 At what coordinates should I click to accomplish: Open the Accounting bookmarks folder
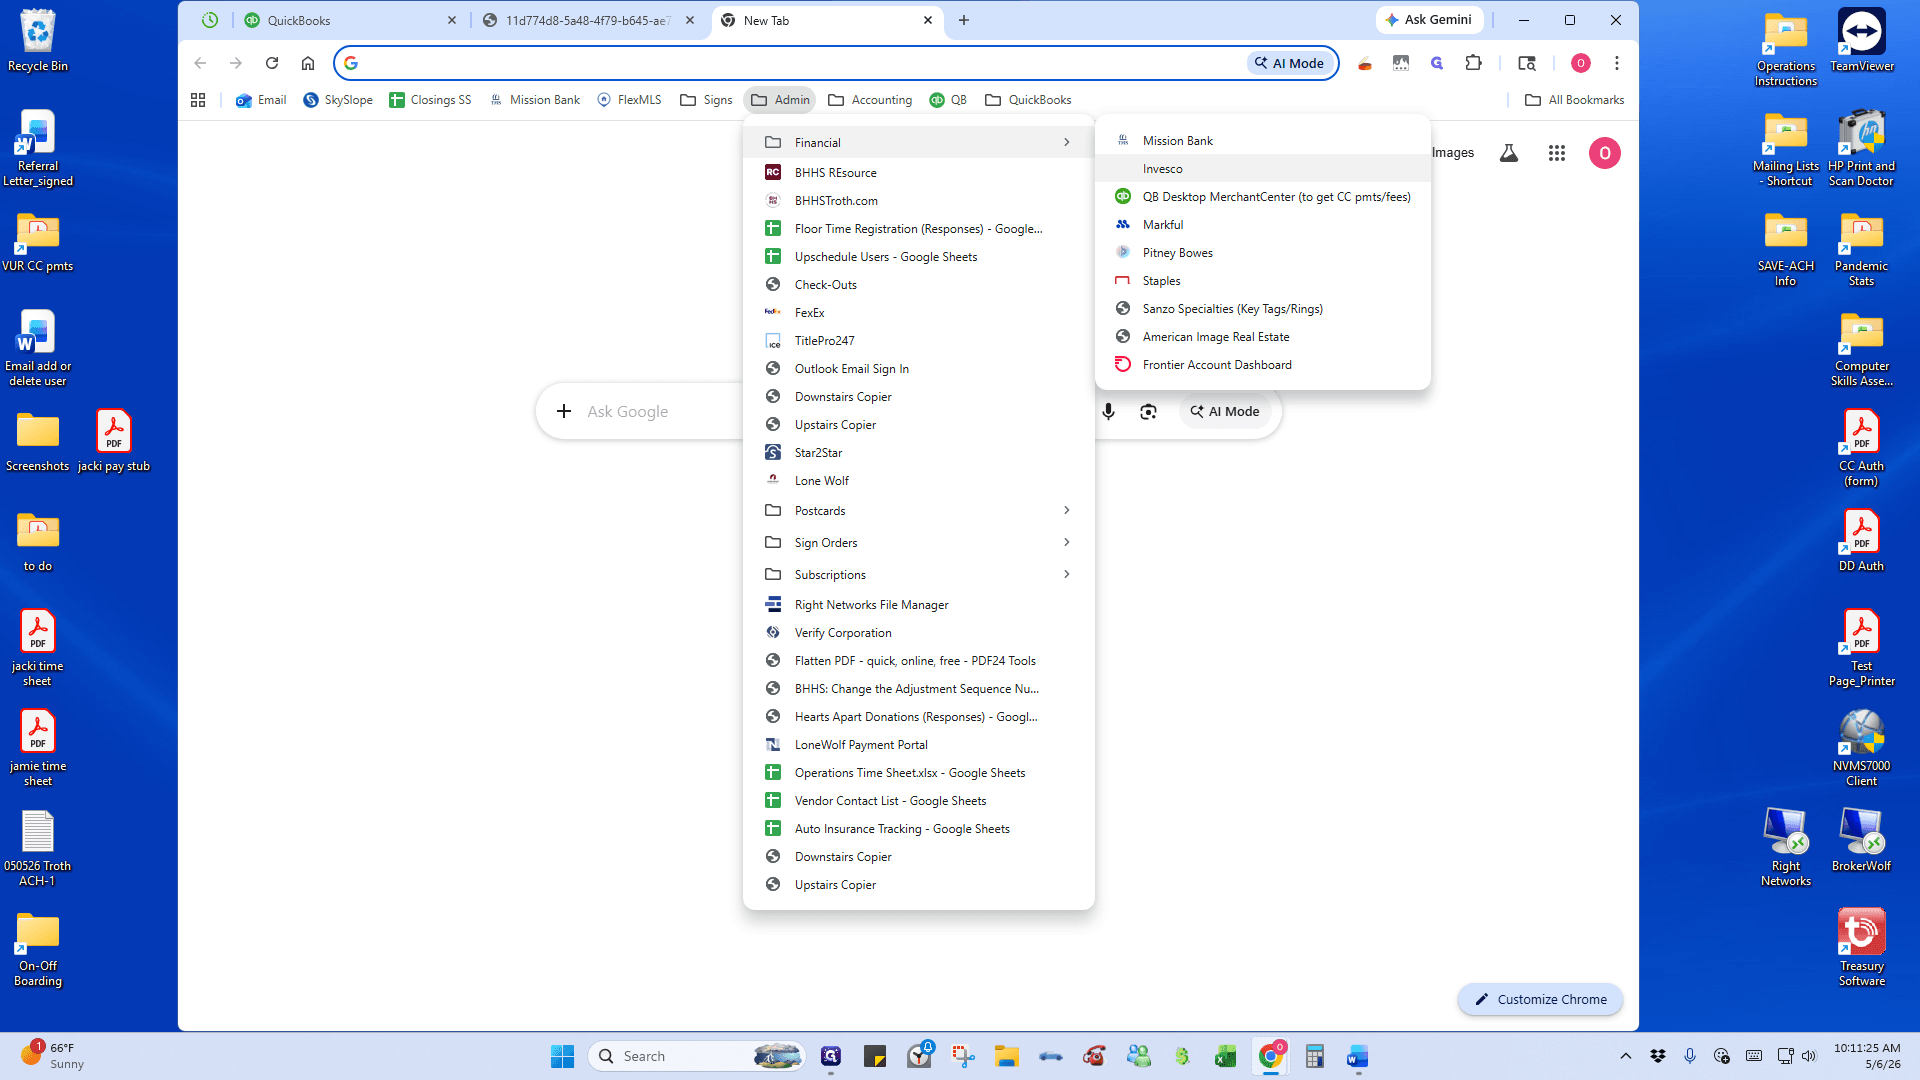870,100
